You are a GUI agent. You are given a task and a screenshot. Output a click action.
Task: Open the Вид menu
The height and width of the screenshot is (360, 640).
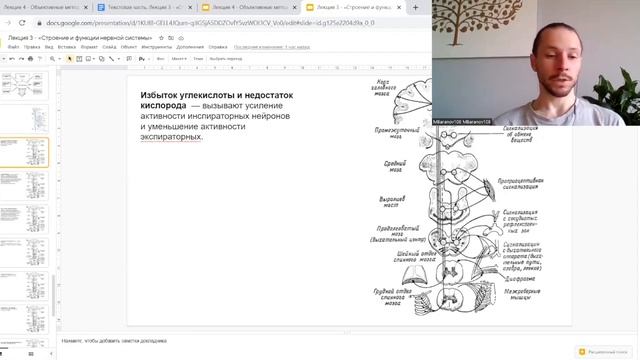point(49,47)
